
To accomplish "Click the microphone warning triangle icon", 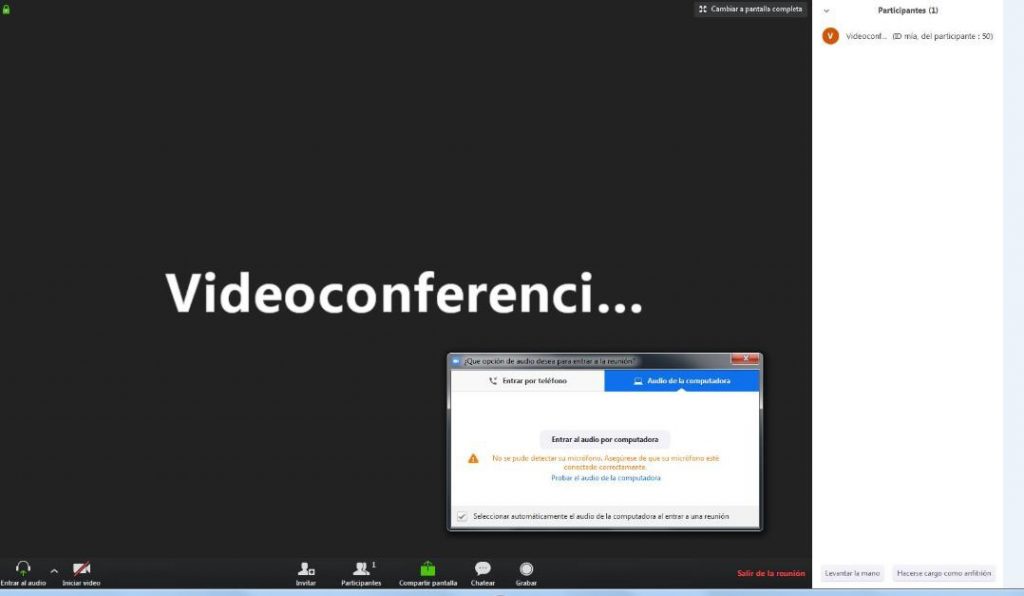I will pyautogui.click(x=473, y=458).
